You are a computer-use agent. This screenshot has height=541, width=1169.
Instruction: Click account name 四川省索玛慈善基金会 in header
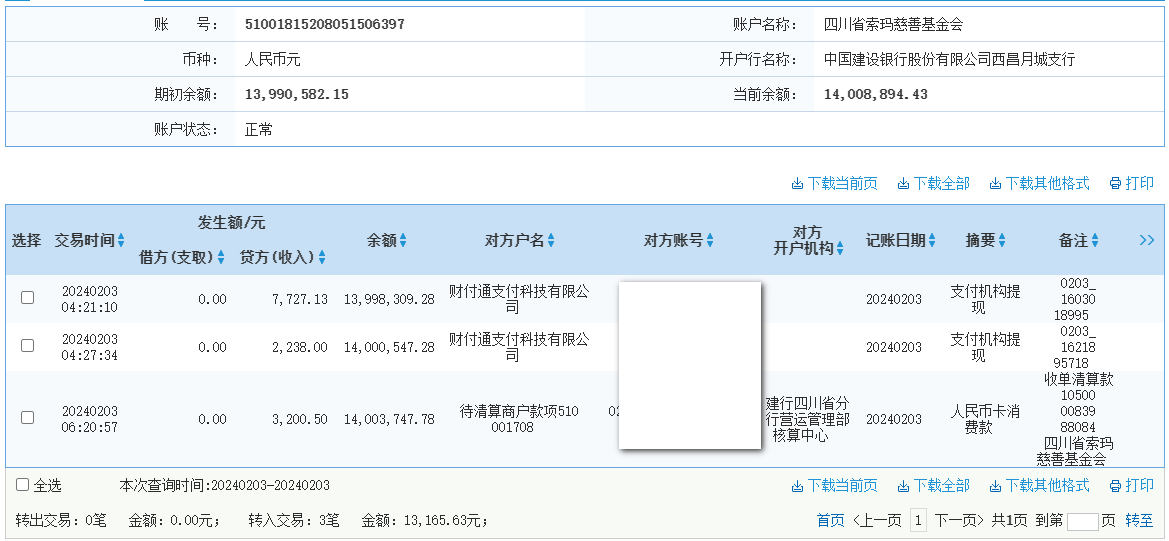click(x=893, y=24)
